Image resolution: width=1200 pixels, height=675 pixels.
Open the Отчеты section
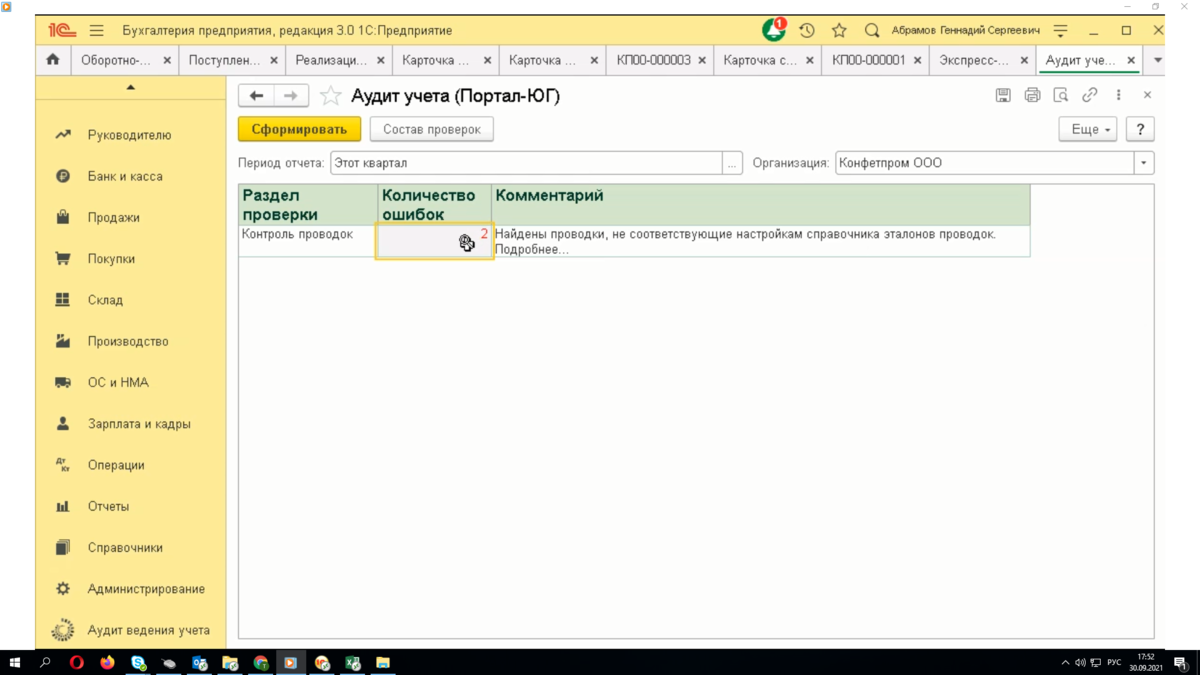click(x=108, y=507)
